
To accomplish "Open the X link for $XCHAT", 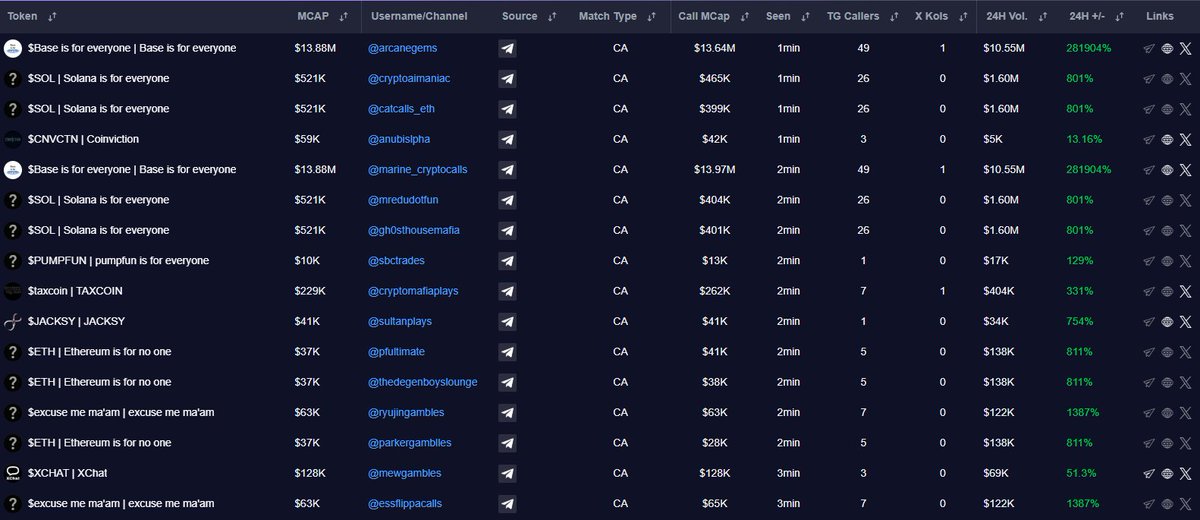I will [1186, 473].
